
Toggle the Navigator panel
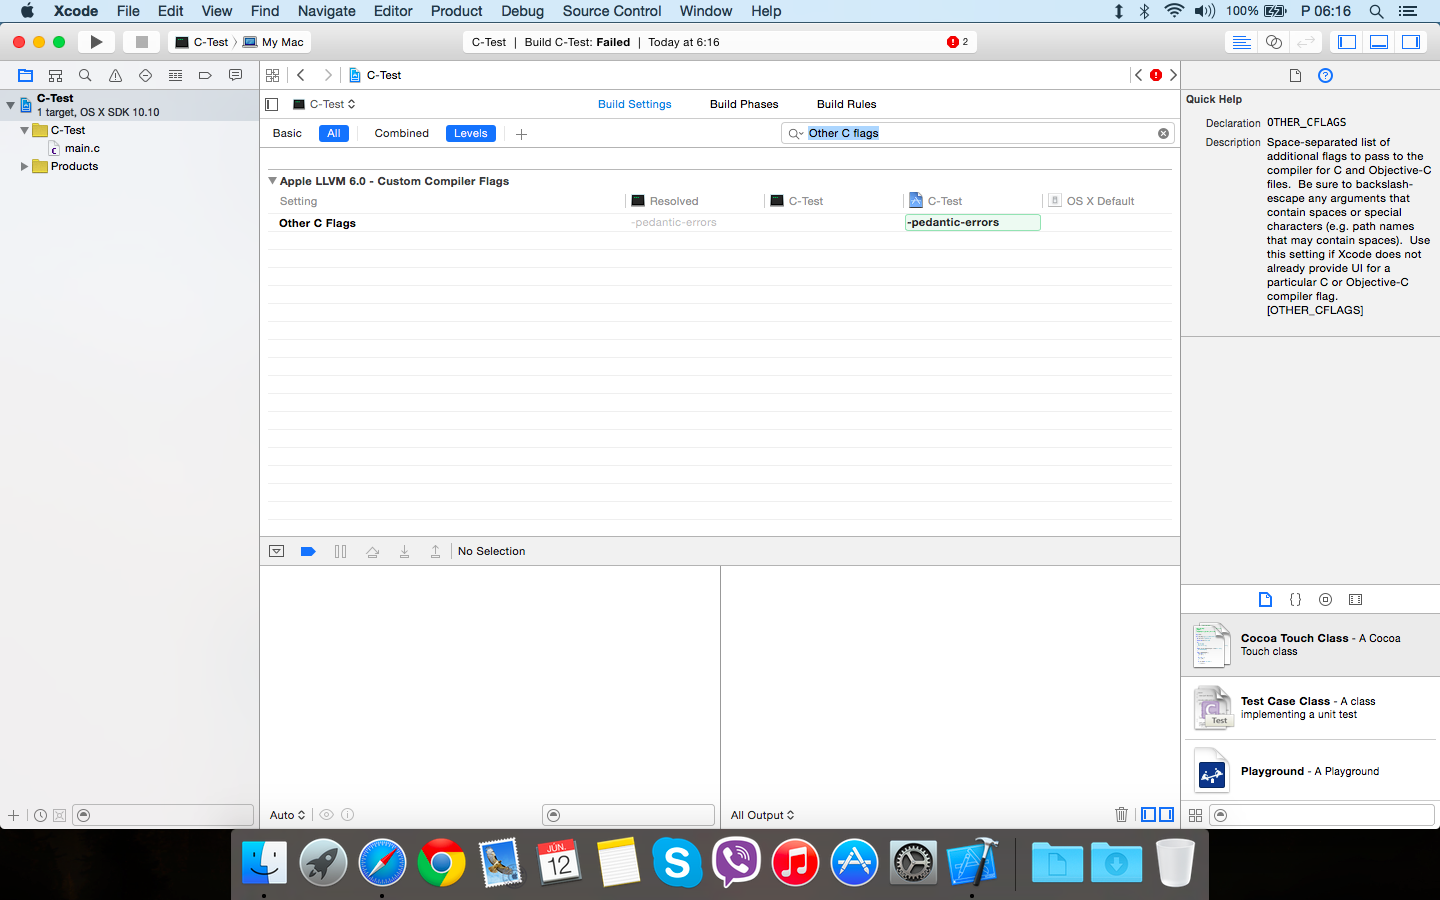(x=1347, y=42)
